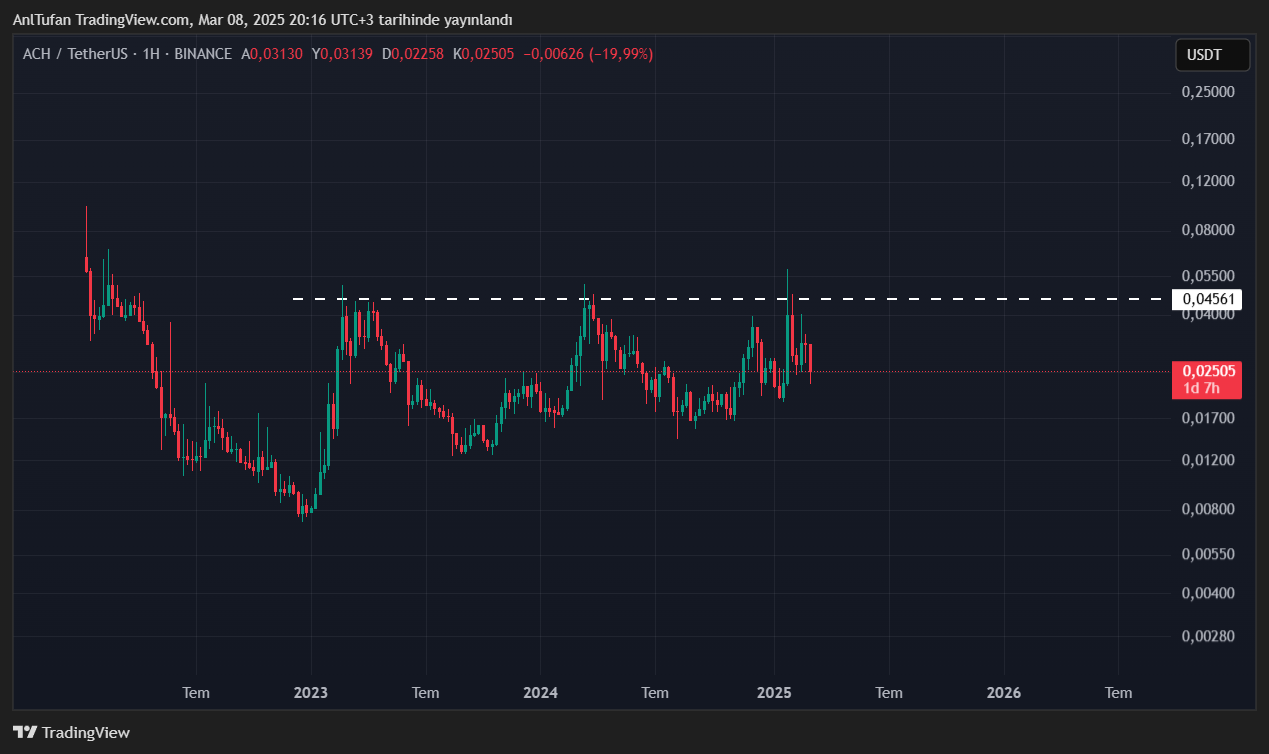1269x754 pixels.
Task: Click the TradingView logo at bottom
Action: click(72, 732)
